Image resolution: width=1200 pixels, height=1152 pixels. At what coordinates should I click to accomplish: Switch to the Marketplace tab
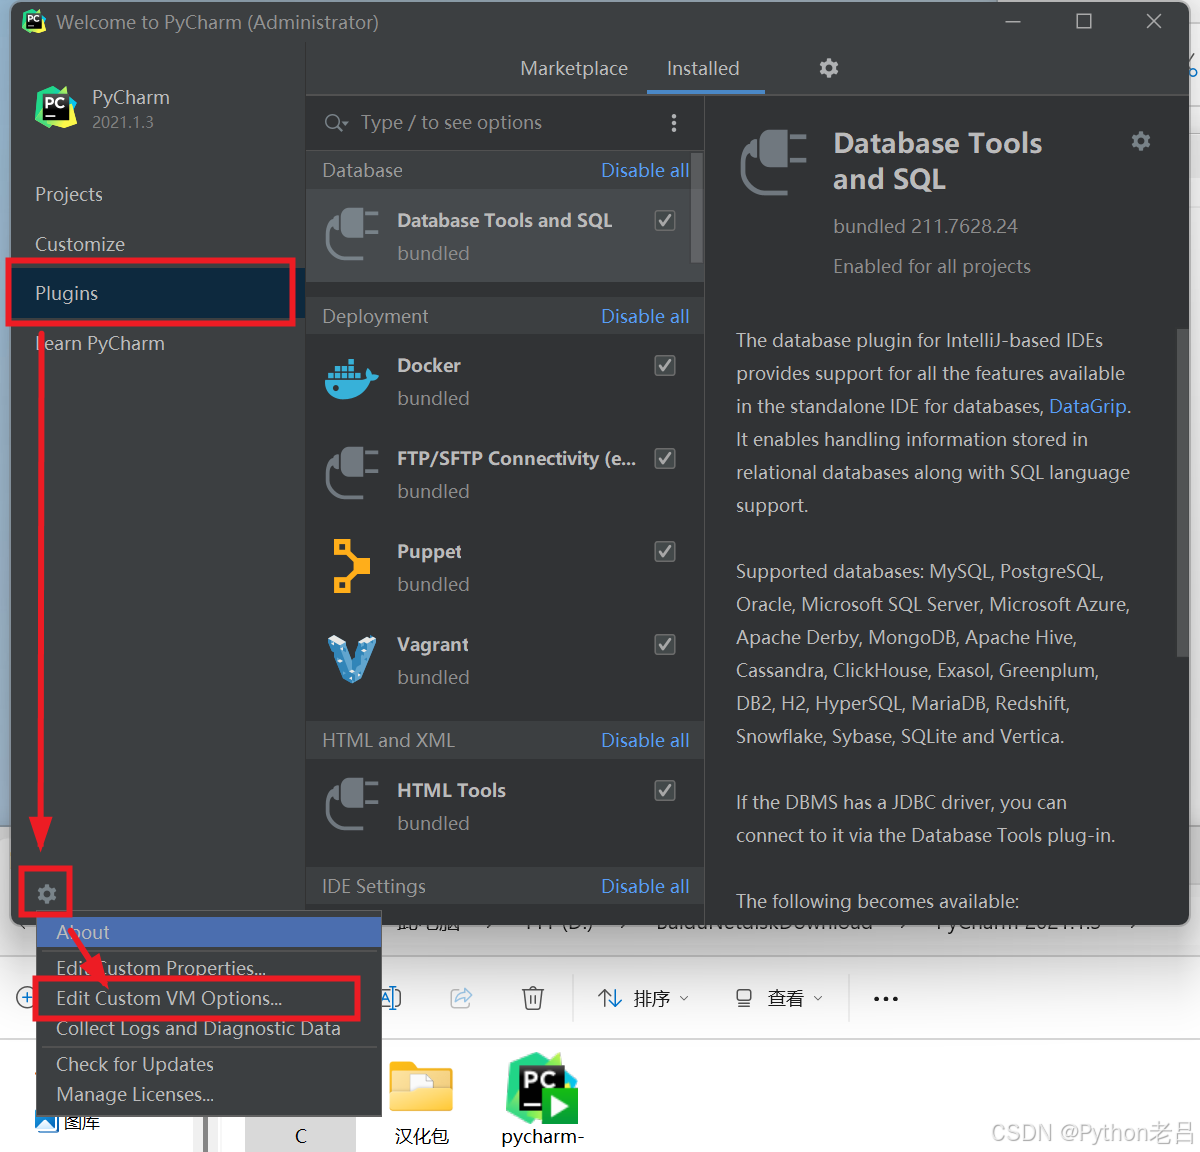pyautogui.click(x=574, y=68)
